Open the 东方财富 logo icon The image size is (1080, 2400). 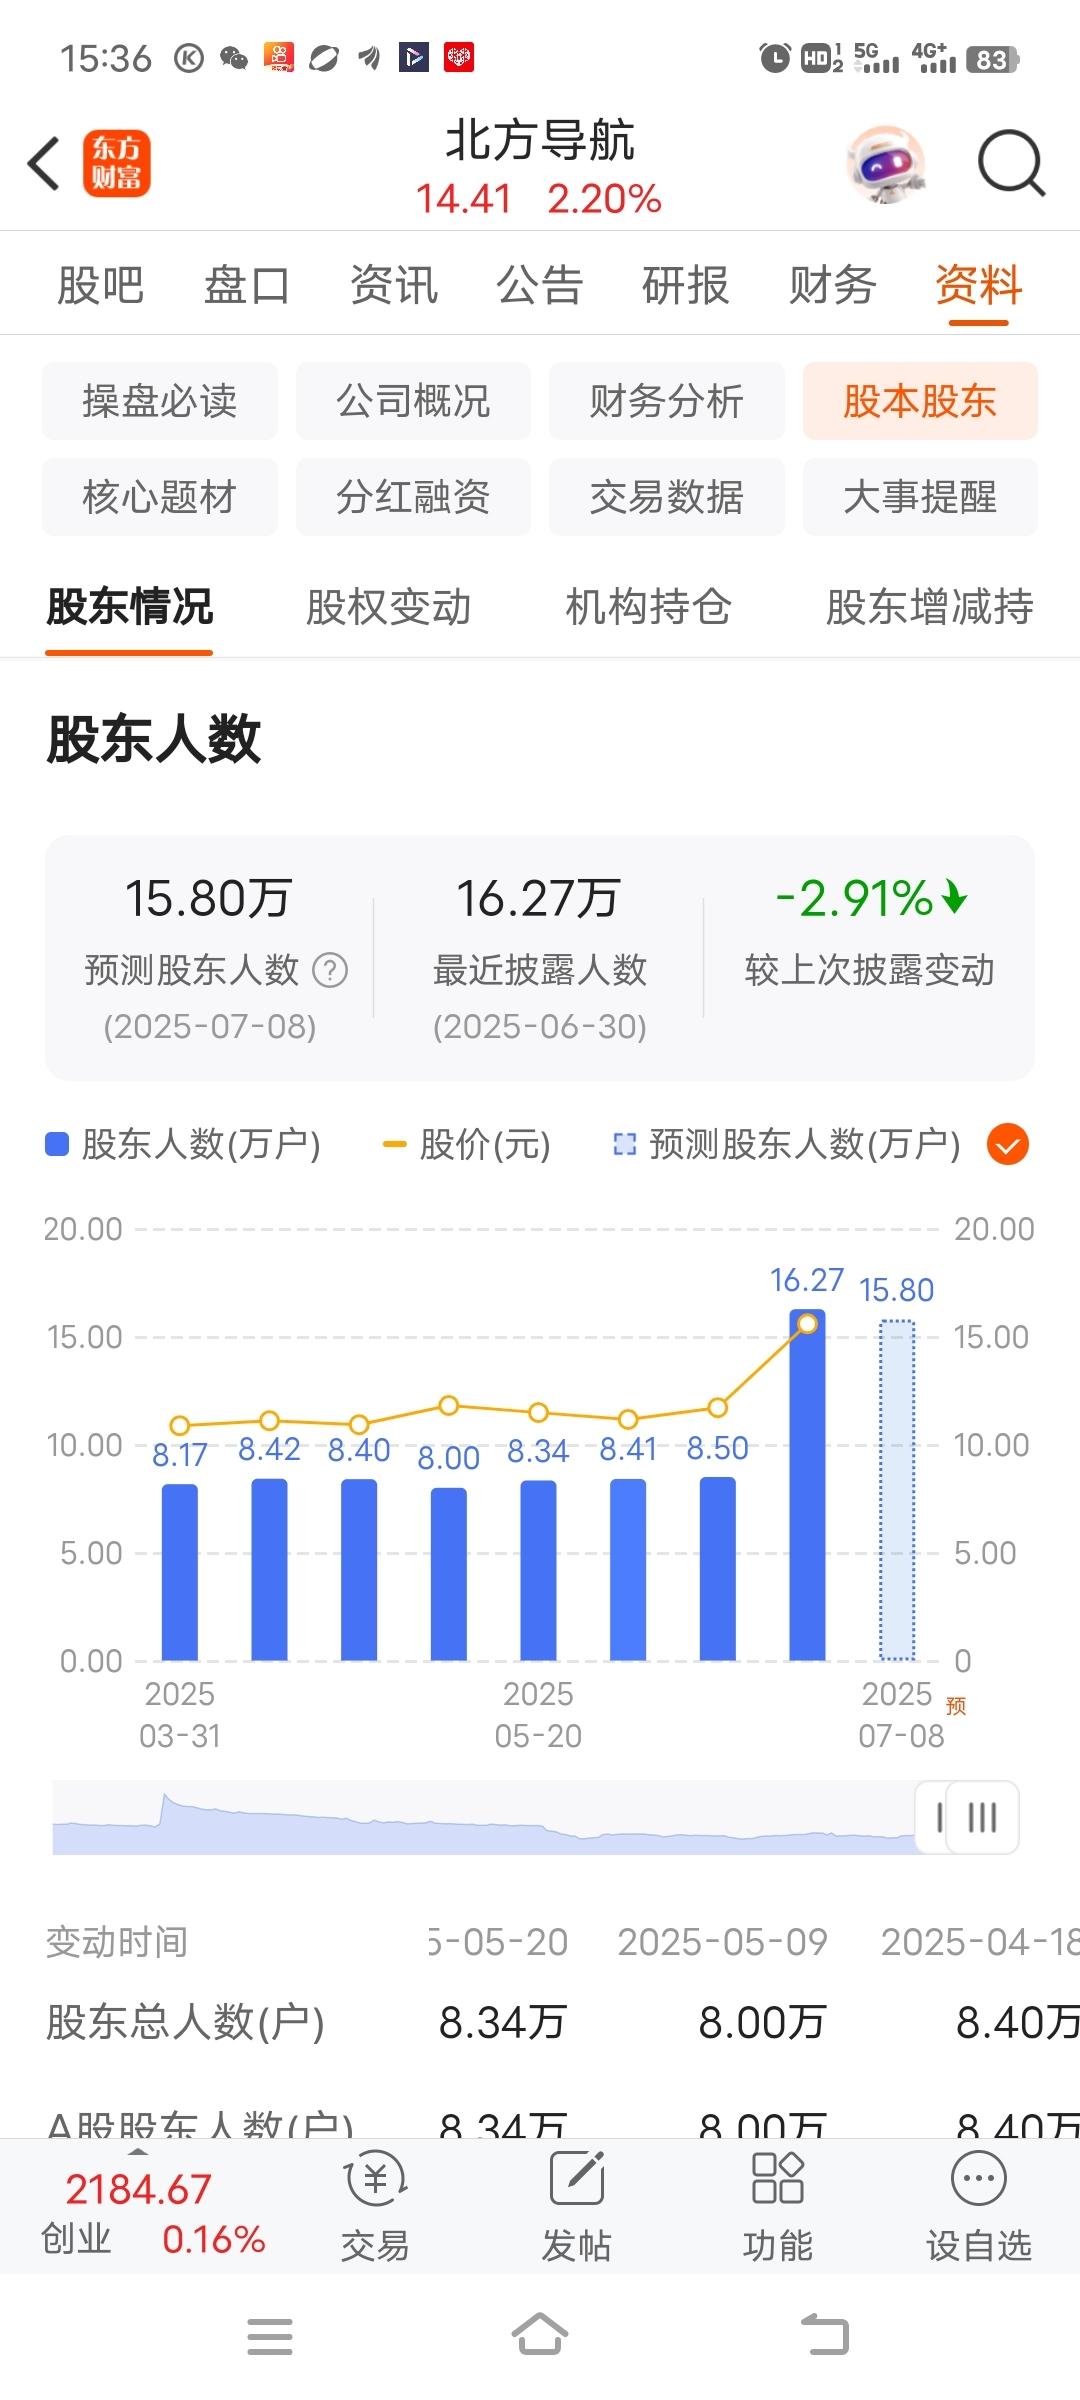tap(116, 163)
